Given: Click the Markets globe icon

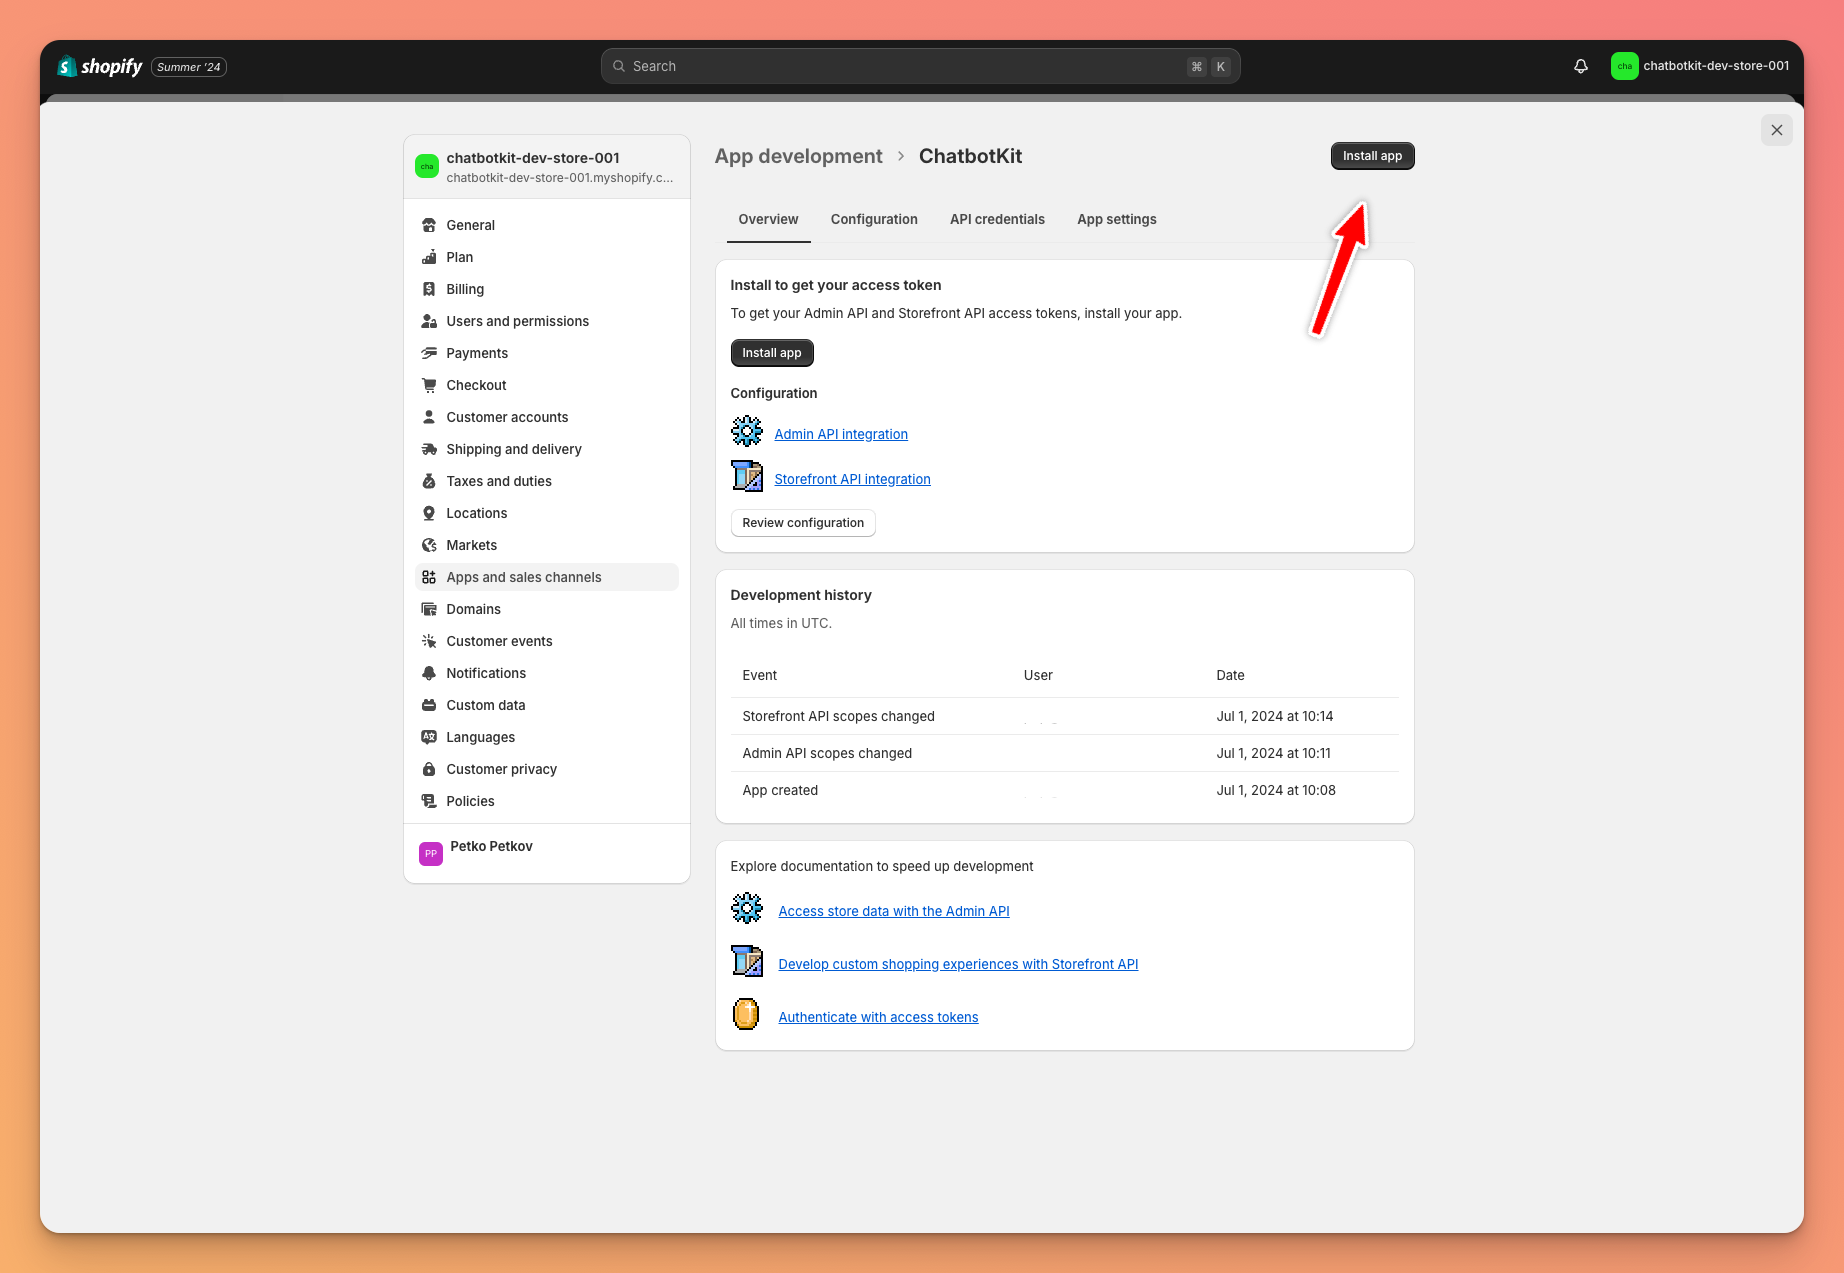Looking at the screenshot, I should tap(429, 545).
